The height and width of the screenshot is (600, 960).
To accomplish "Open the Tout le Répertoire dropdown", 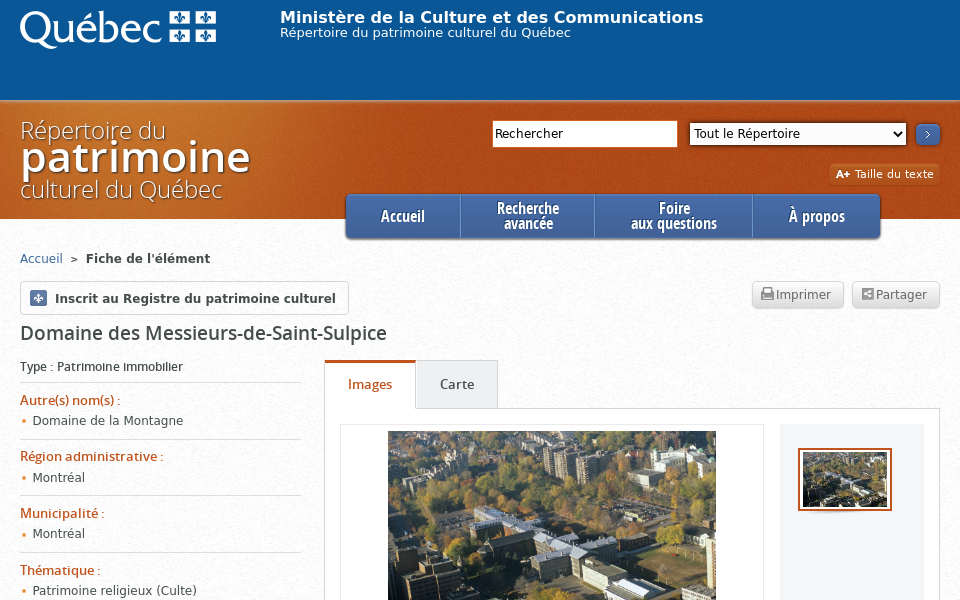I will [797, 134].
